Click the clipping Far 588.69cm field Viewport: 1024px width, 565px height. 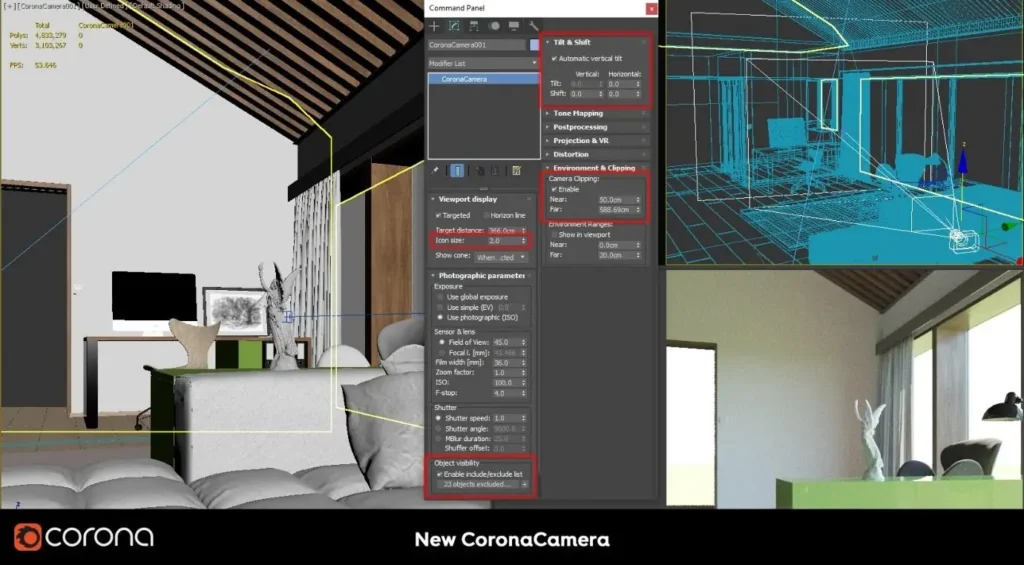[x=616, y=210]
